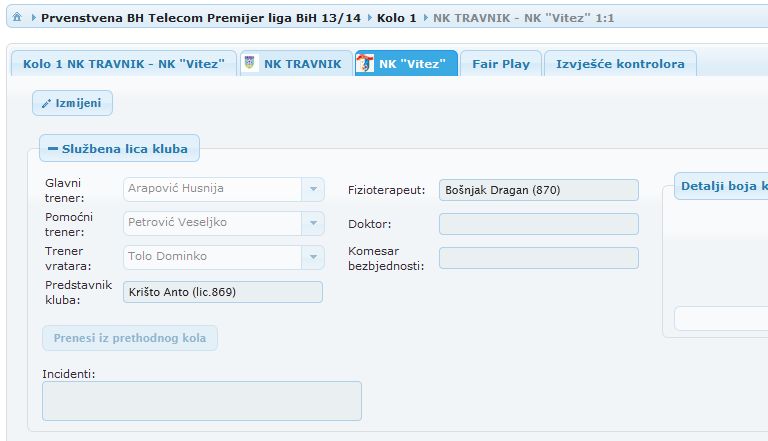The image size is (768, 441).
Task: Select the Arapović Husnija combo box
Action: pos(224,189)
